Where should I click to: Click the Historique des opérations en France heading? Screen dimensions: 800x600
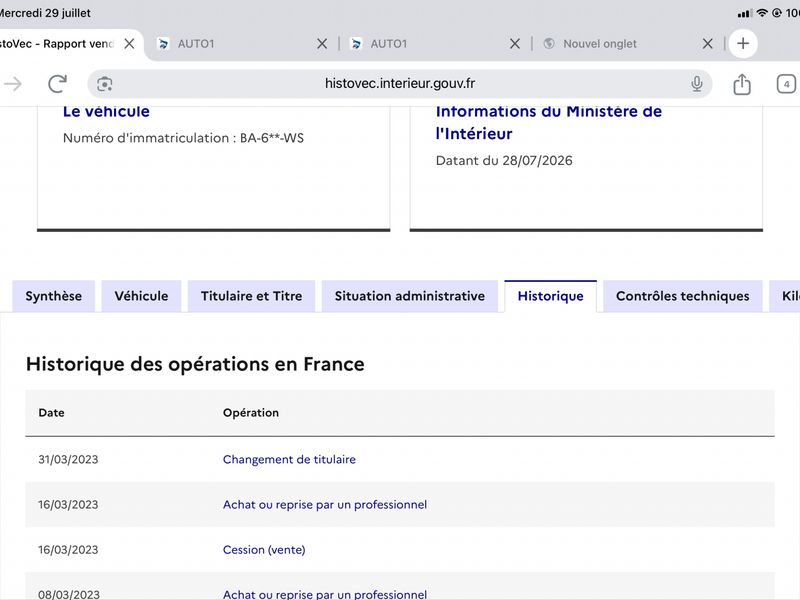tap(195, 364)
